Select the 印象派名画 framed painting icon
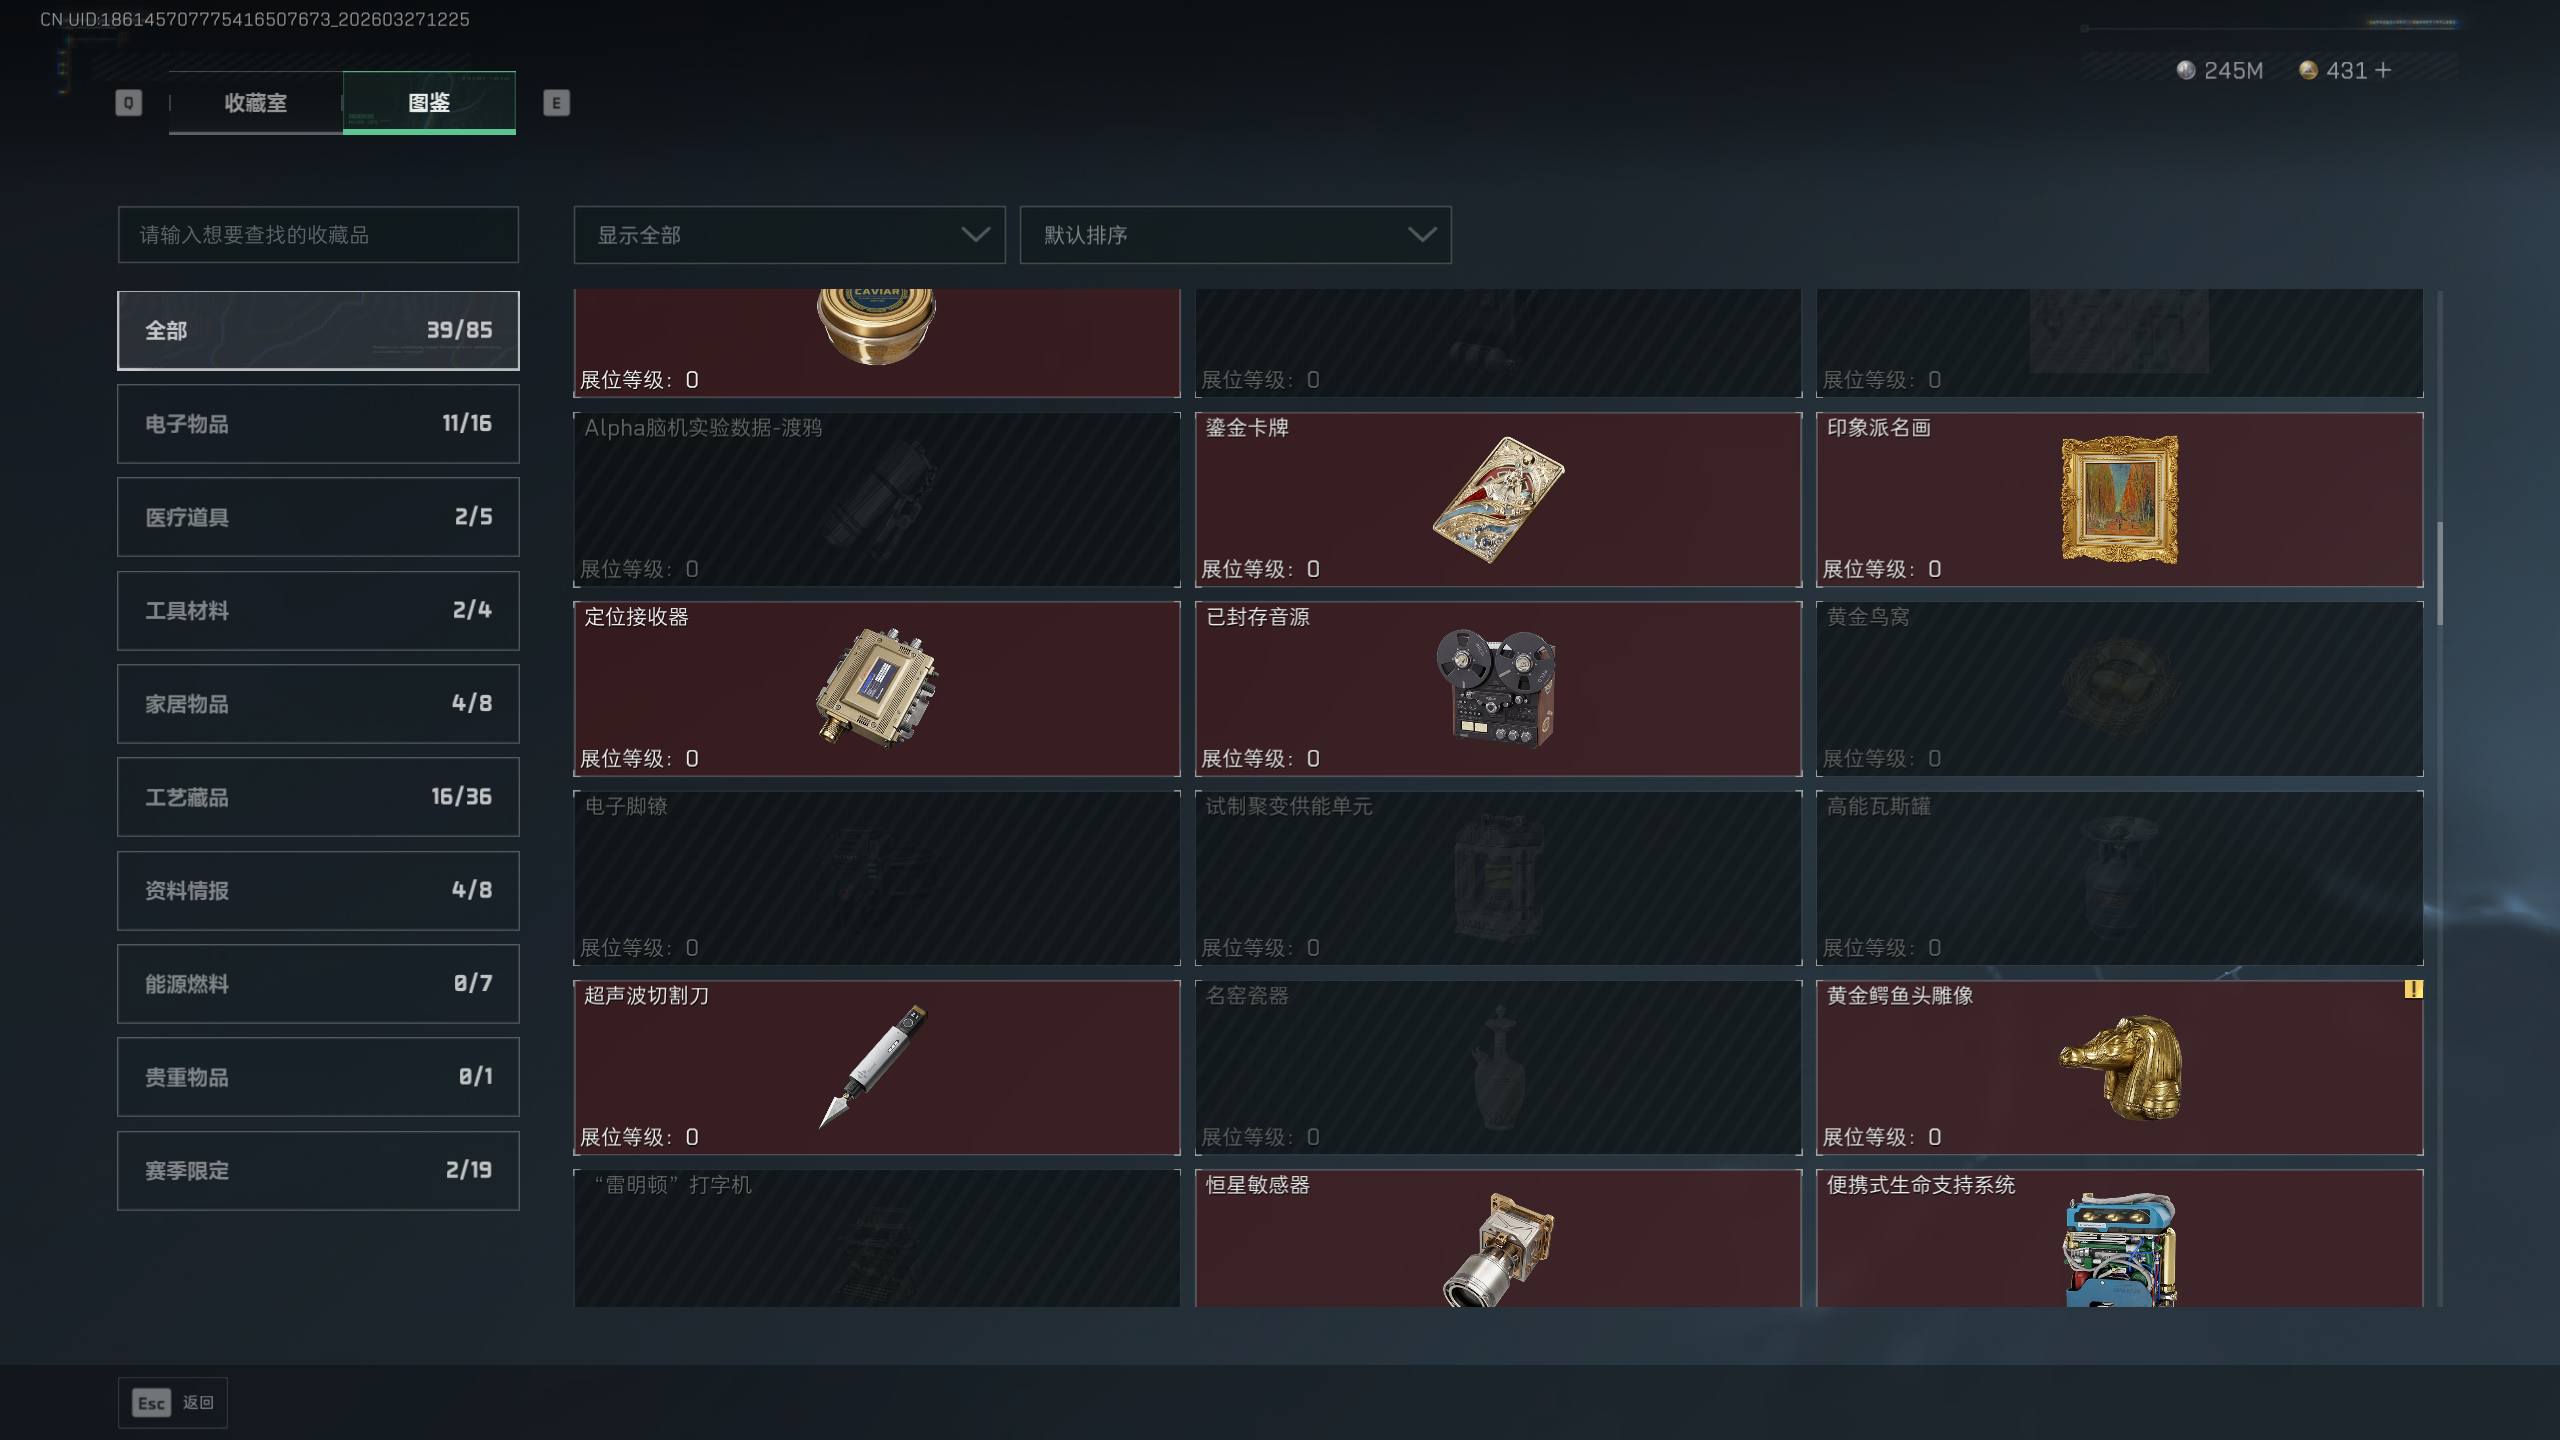Viewport: 2560px width, 1440px height. point(2119,499)
